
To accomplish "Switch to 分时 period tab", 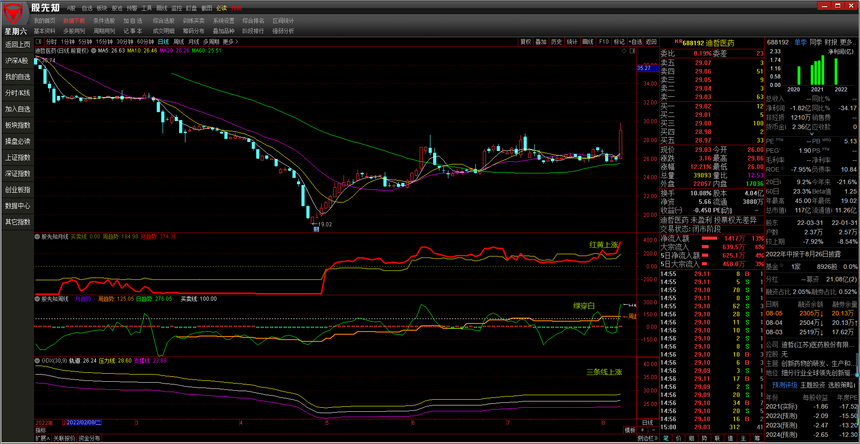I will [51, 42].
